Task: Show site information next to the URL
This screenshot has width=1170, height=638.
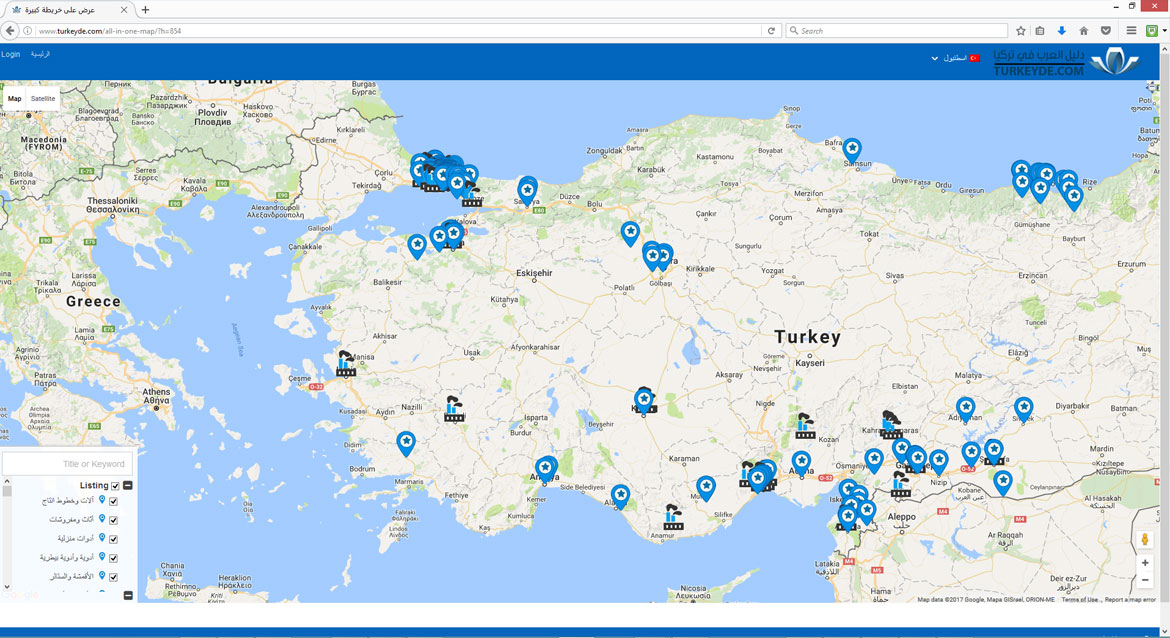Action: click(28, 31)
